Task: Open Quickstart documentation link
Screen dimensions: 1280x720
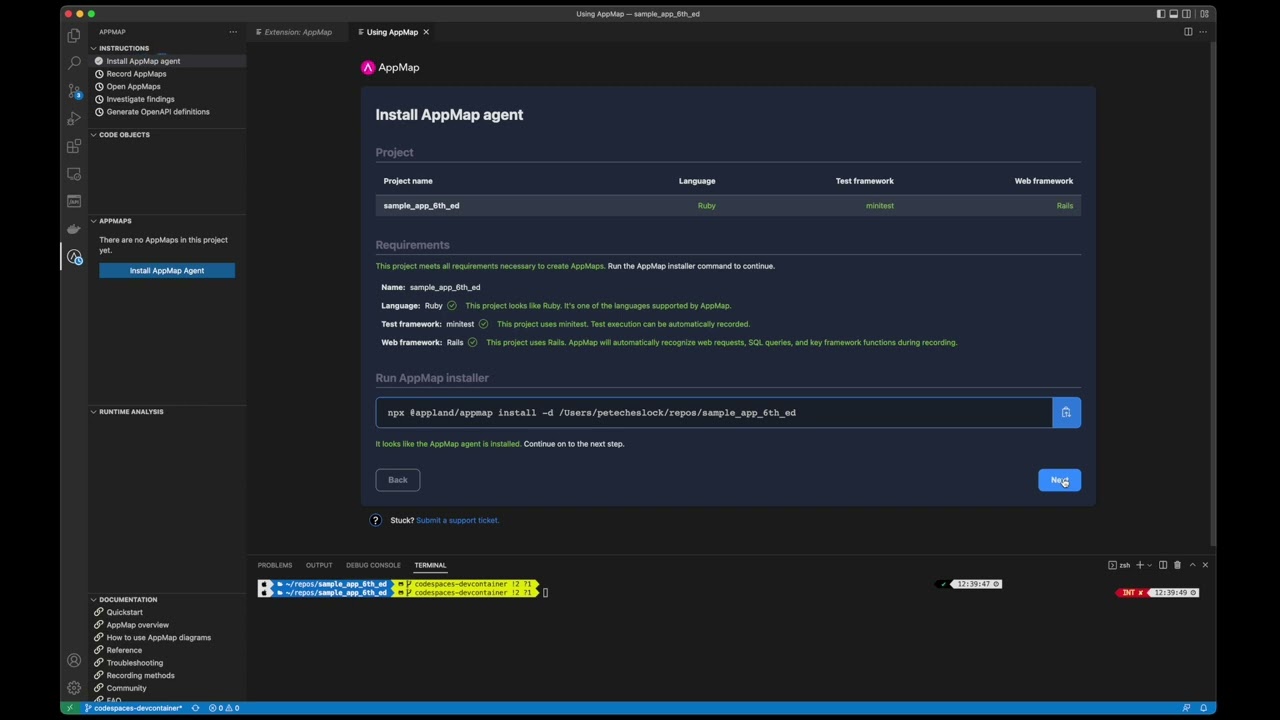Action: click(125, 612)
